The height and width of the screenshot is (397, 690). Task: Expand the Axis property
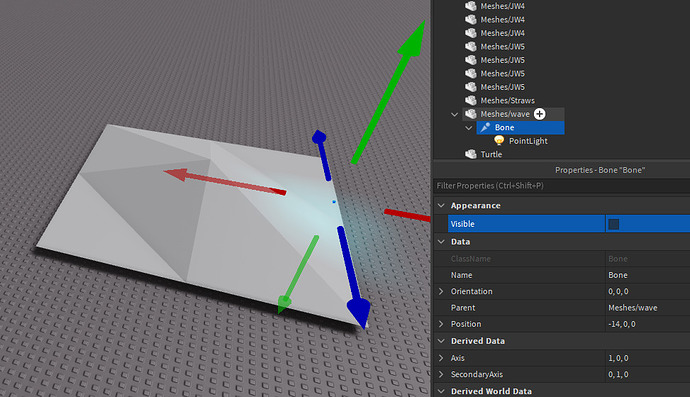point(441,358)
